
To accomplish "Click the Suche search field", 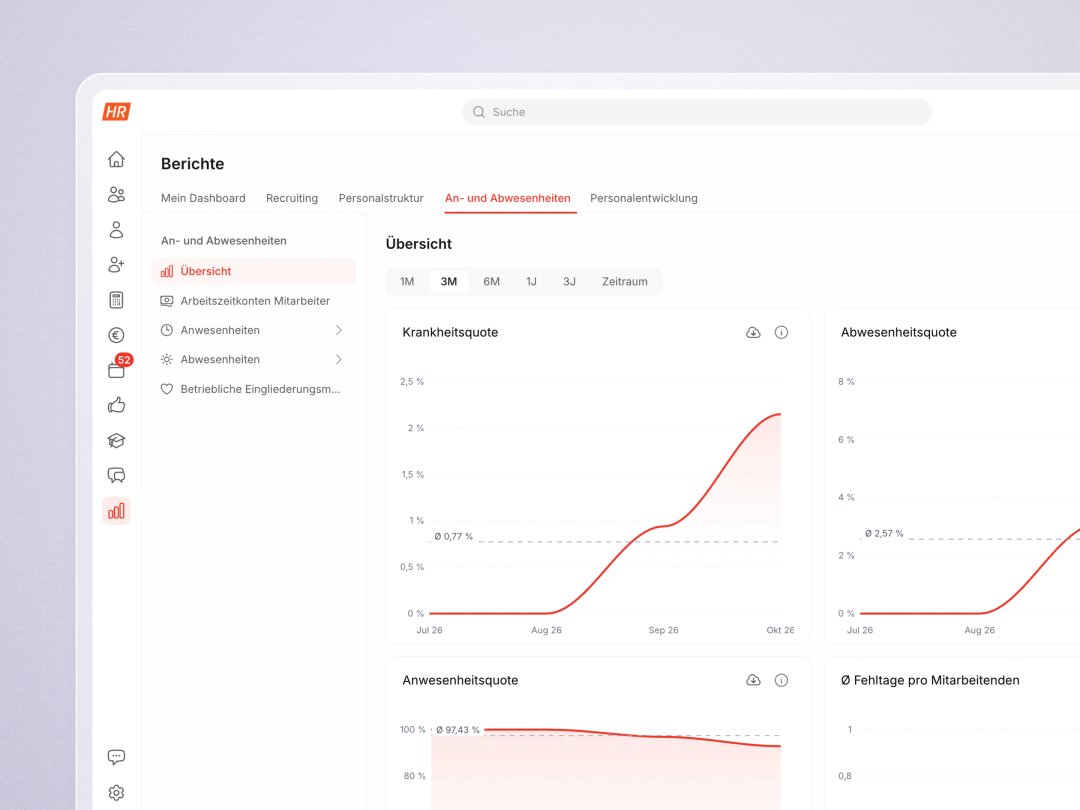I will pos(696,112).
